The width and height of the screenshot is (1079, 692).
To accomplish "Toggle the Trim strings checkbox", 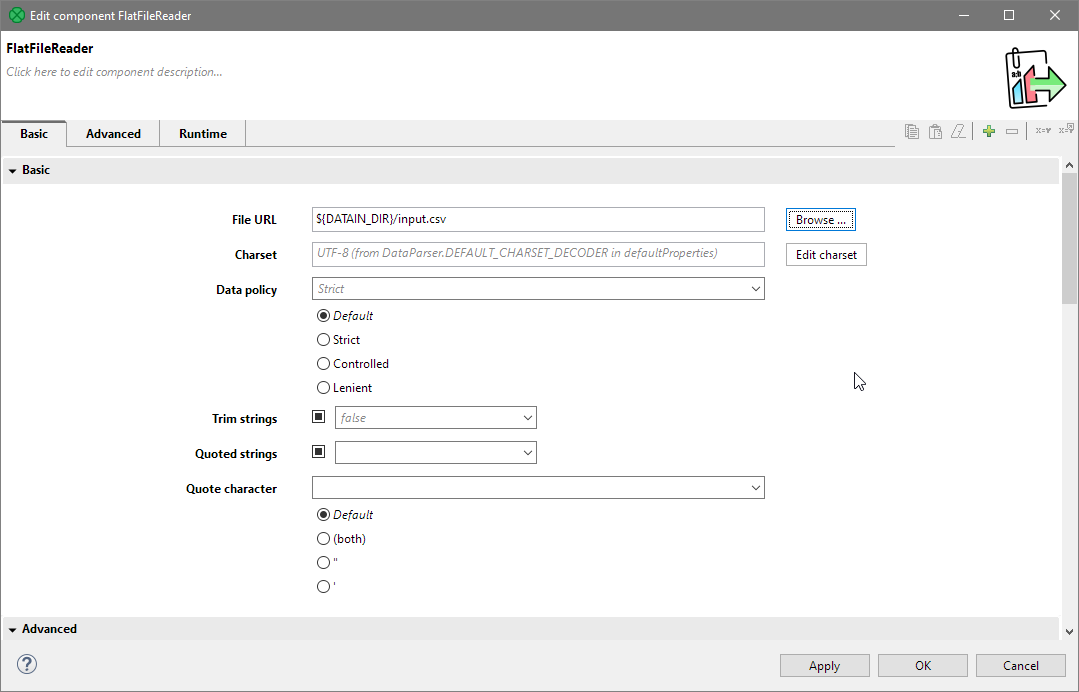I will pyautogui.click(x=318, y=415).
